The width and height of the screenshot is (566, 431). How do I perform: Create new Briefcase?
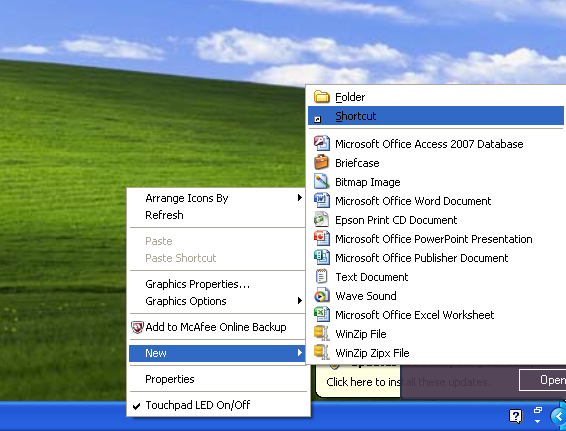(x=436, y=163)
